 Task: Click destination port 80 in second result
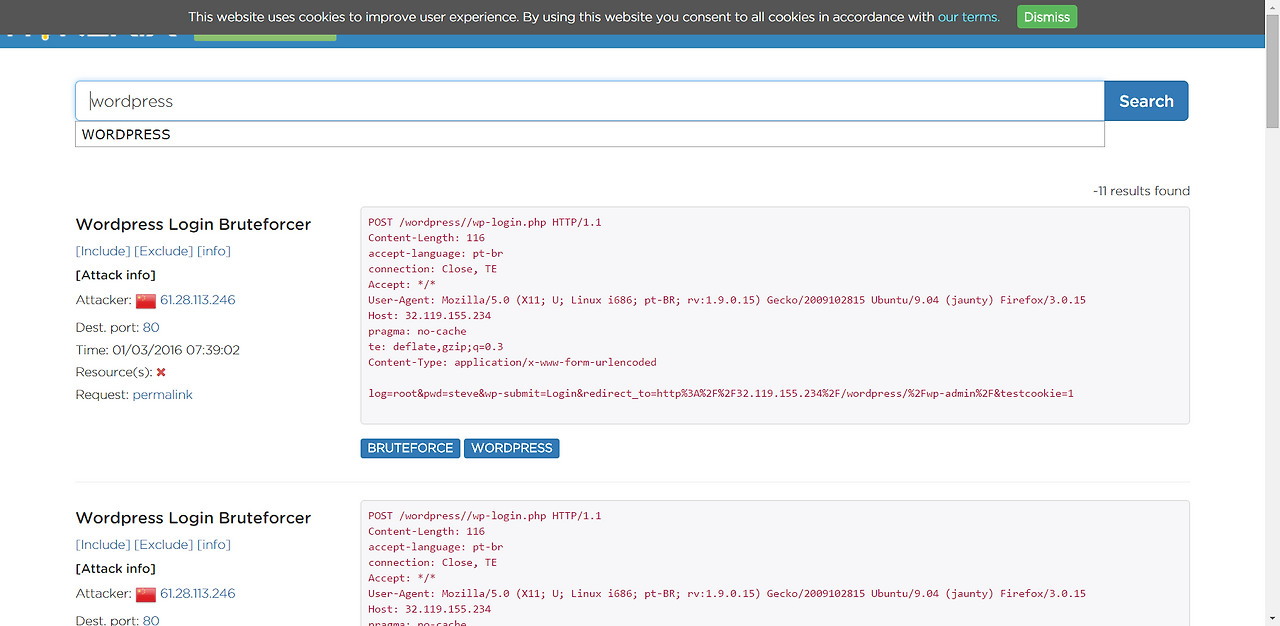[151, 620]
